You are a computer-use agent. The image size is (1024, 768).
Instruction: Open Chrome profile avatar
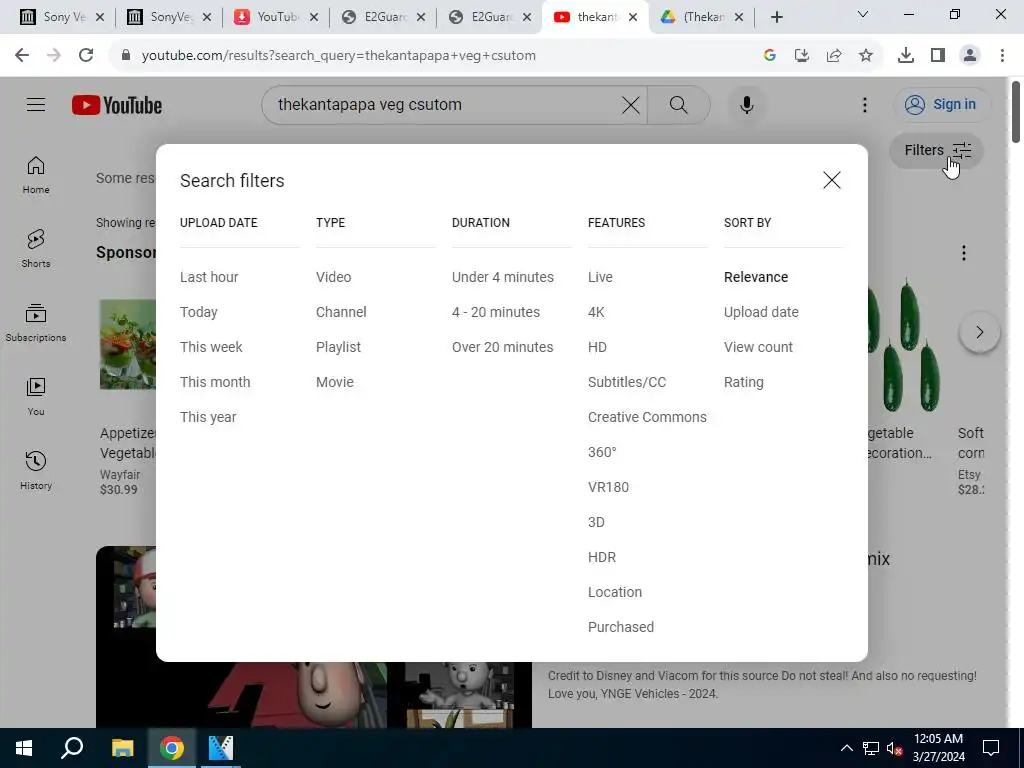970,56
